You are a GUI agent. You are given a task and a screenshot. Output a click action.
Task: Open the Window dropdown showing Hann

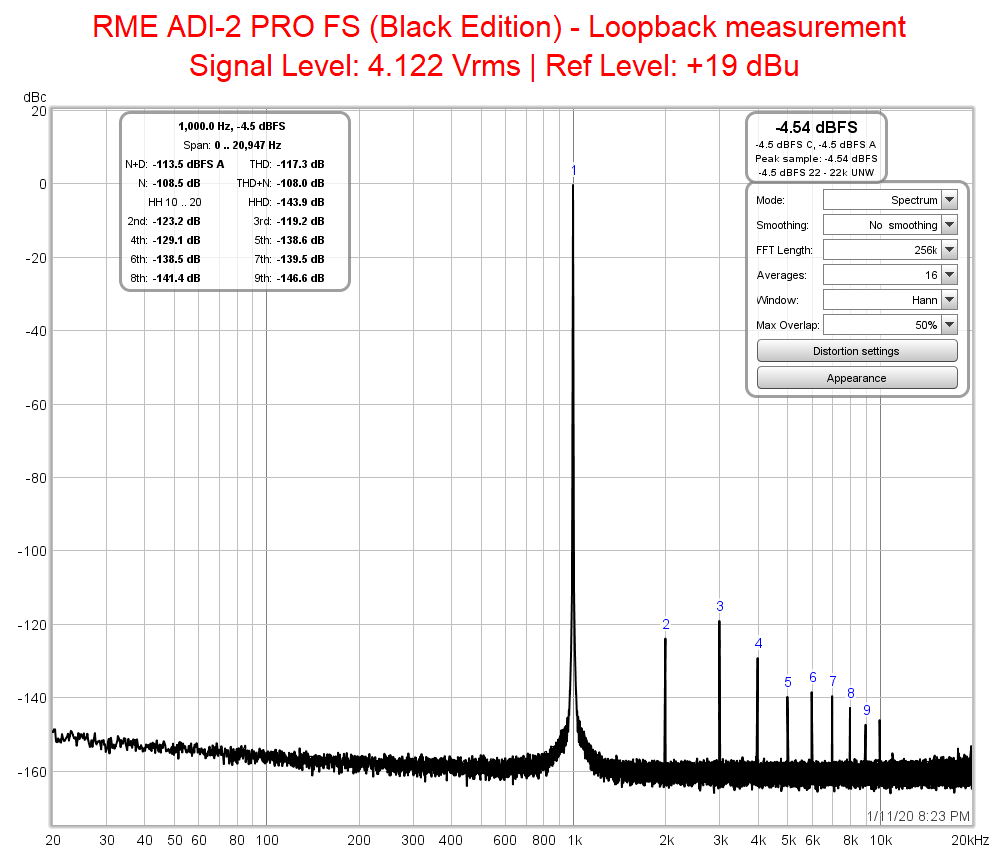(890, 300)
